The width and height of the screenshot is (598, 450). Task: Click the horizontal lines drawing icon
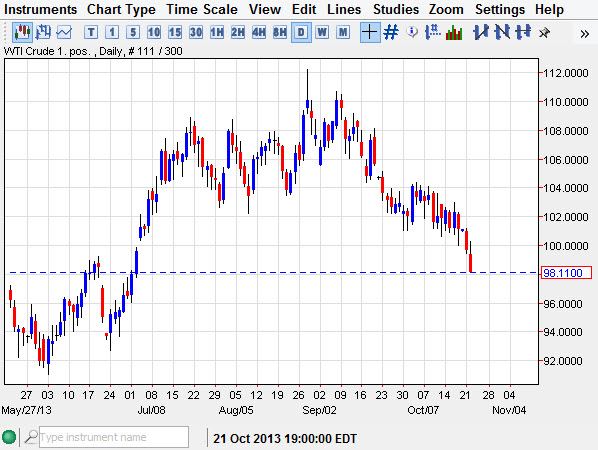point(523,32)
